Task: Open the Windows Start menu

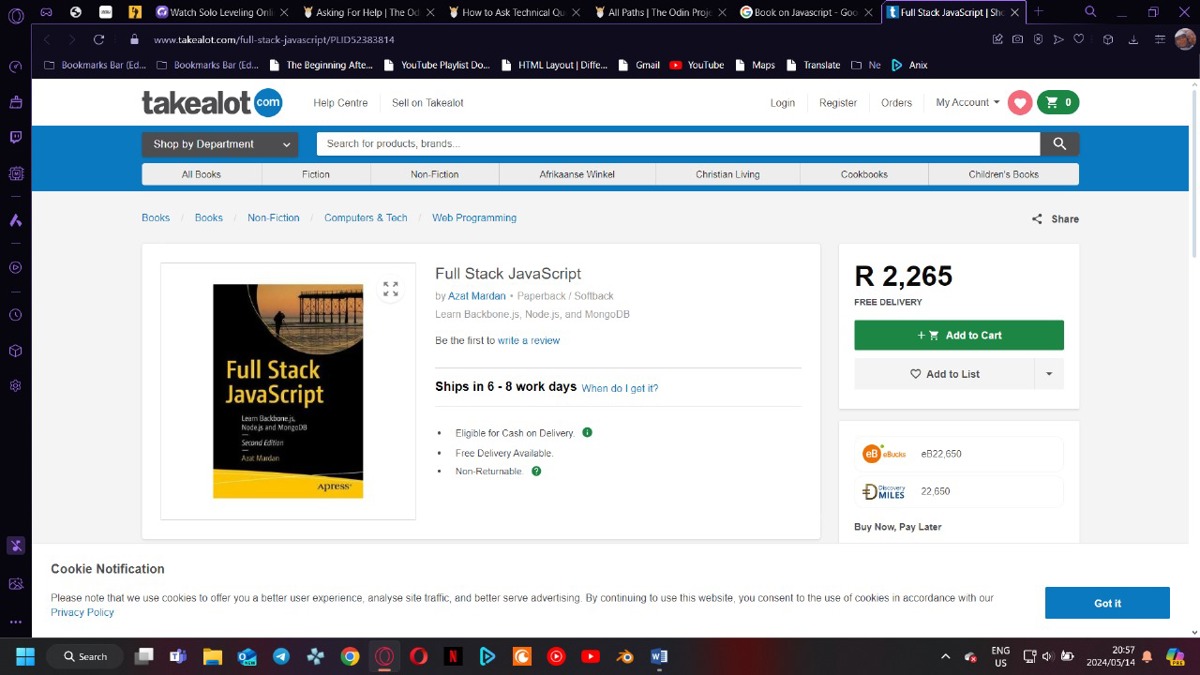Action: [x=25, y=657]
